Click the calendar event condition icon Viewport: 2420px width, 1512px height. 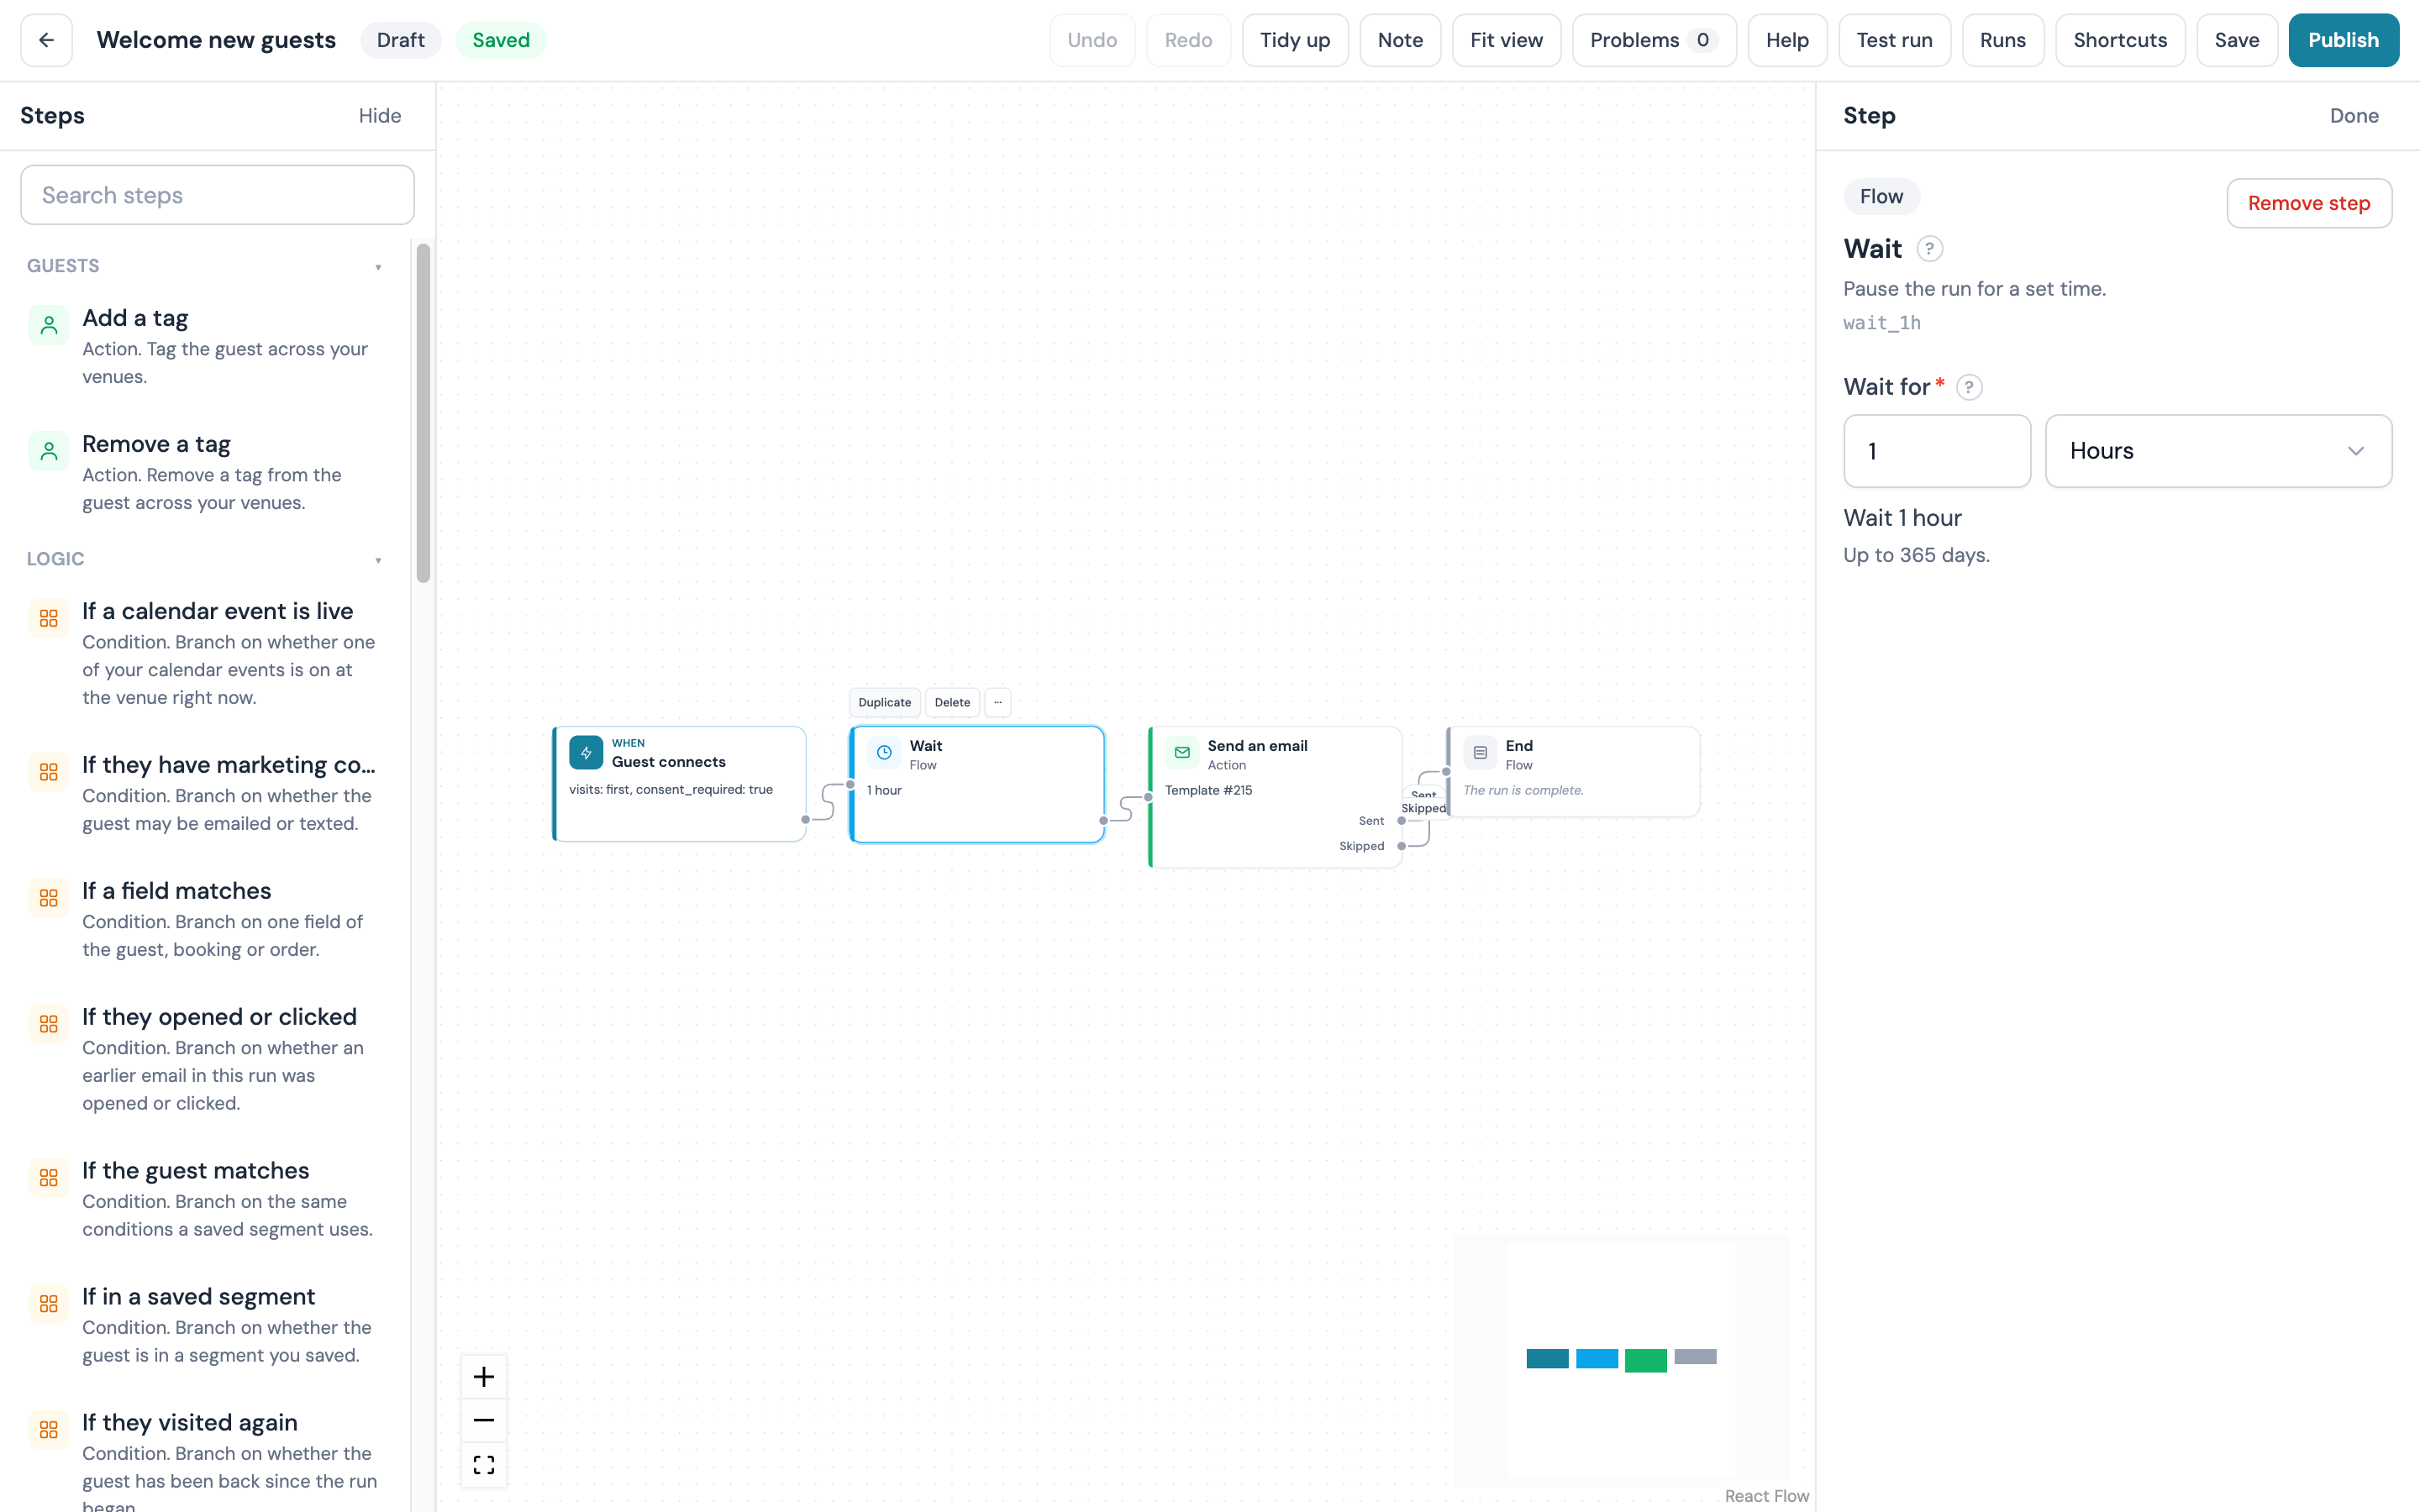(48, 618)
